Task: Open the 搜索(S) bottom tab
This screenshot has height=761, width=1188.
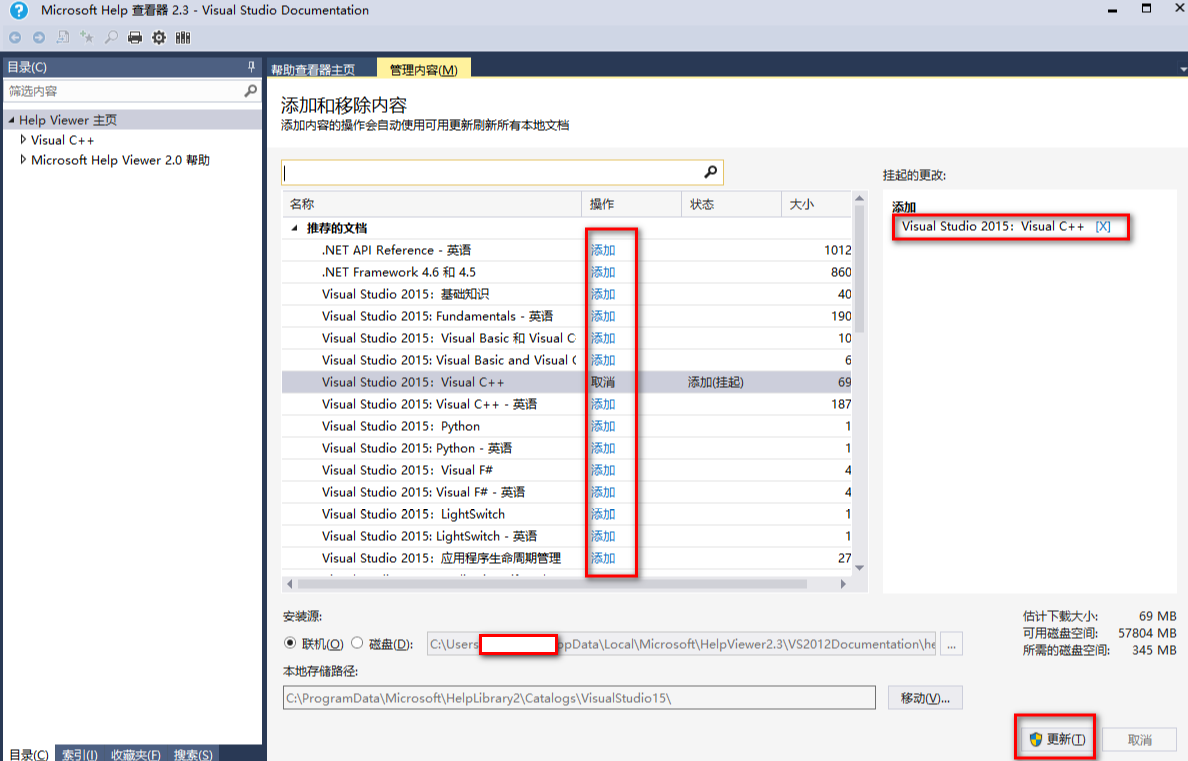Action: [x=192, y=754]
